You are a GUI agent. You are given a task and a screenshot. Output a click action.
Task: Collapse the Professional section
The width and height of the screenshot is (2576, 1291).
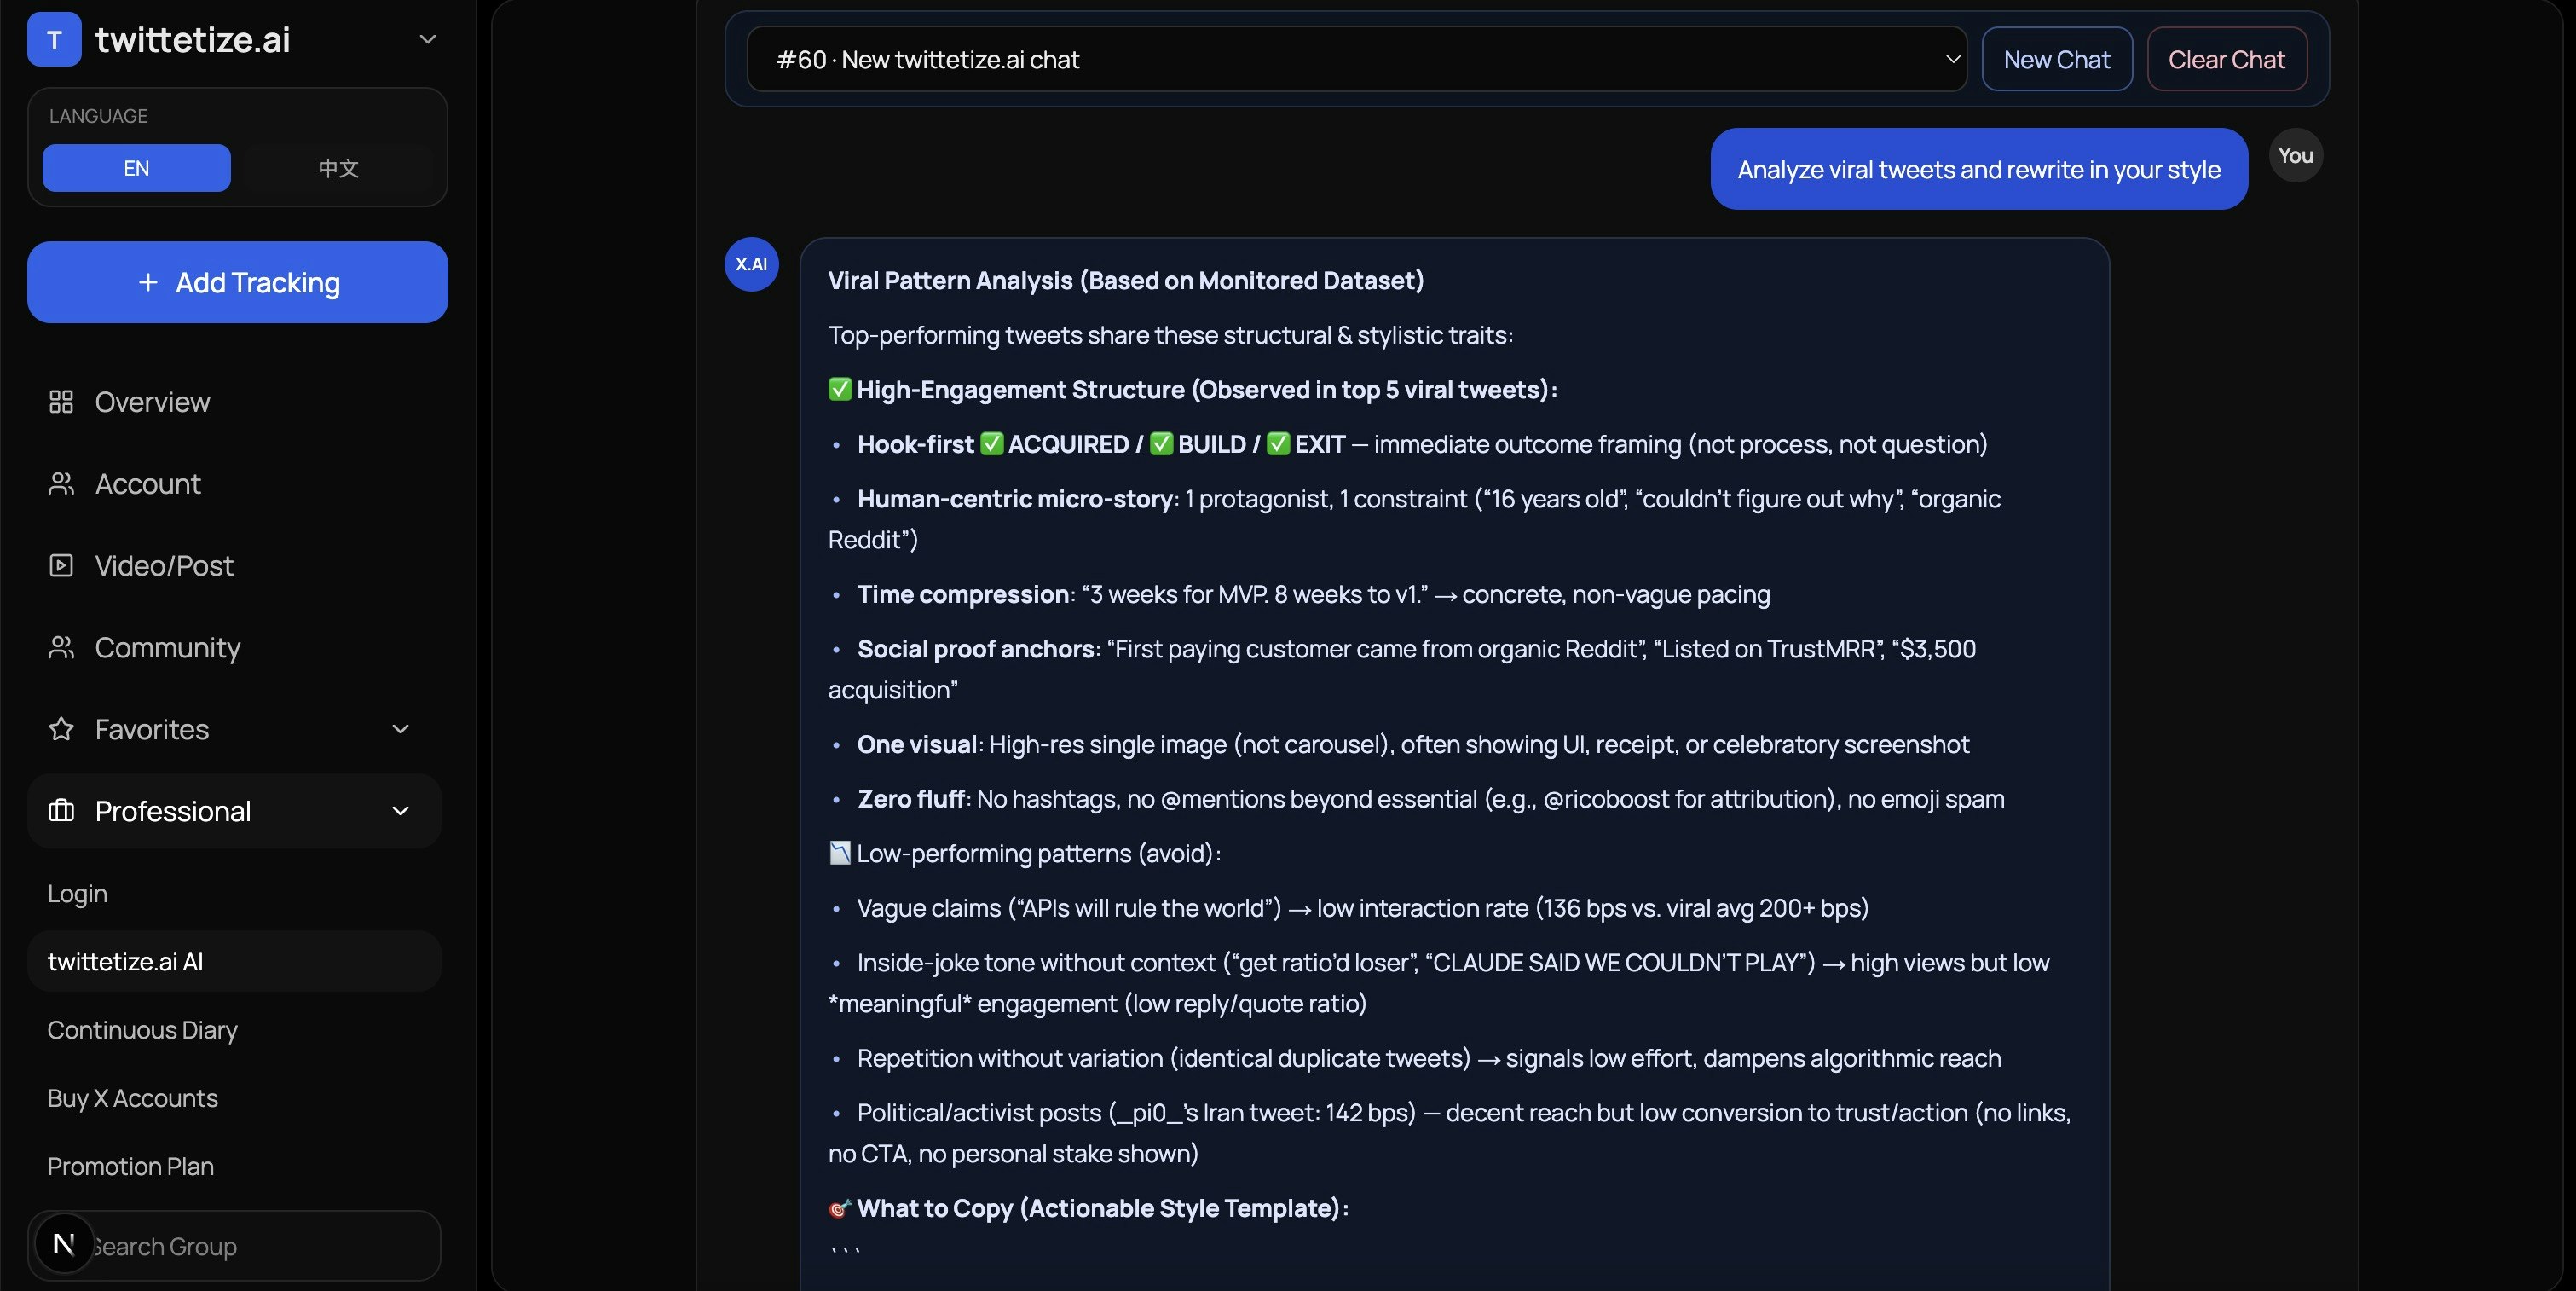[x=401, y=812]
